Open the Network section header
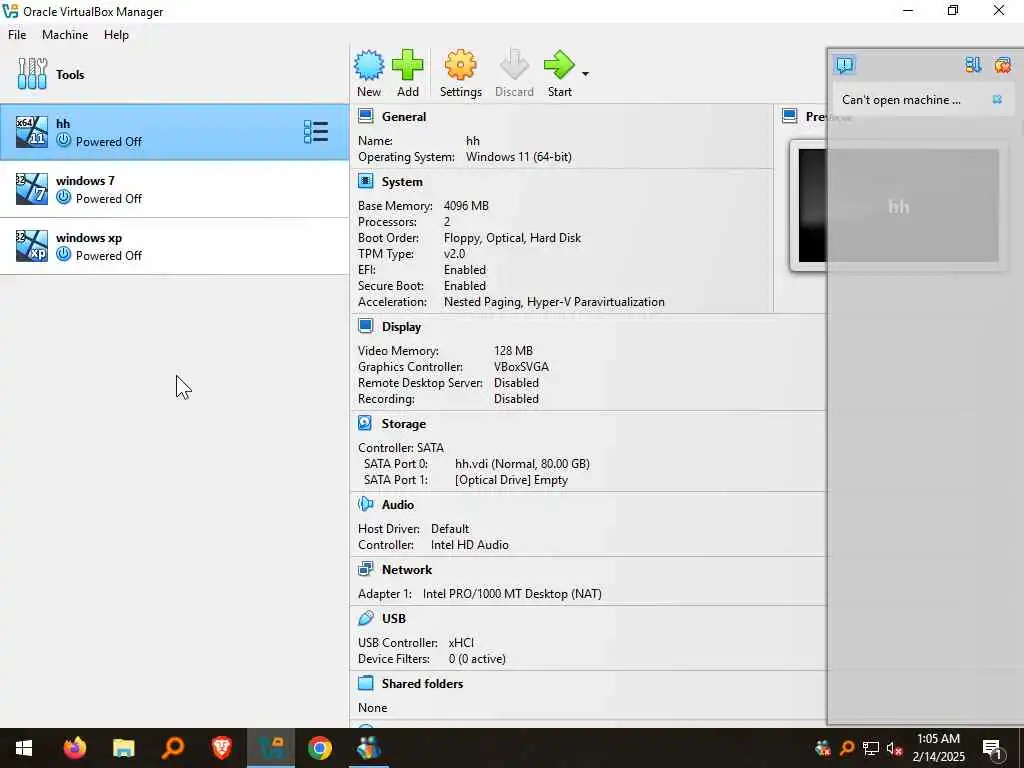Viewport: 1024px width, 768px height. coord(407,569)
